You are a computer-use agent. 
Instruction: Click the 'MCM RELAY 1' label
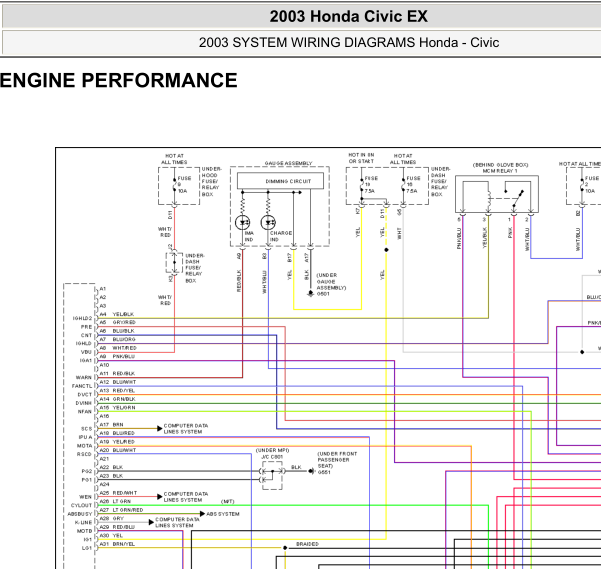tap(500, 171)
